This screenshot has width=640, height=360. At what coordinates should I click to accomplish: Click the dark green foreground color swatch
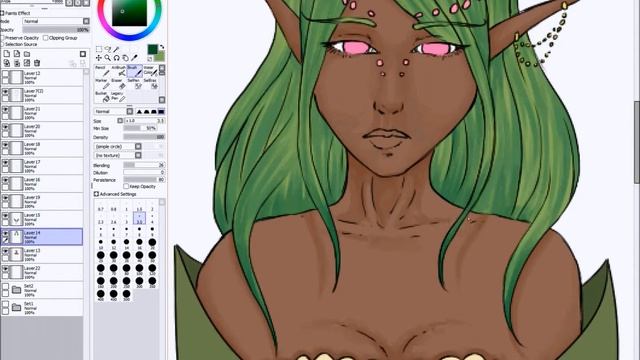pyautogui.click(x=153, y=49)
